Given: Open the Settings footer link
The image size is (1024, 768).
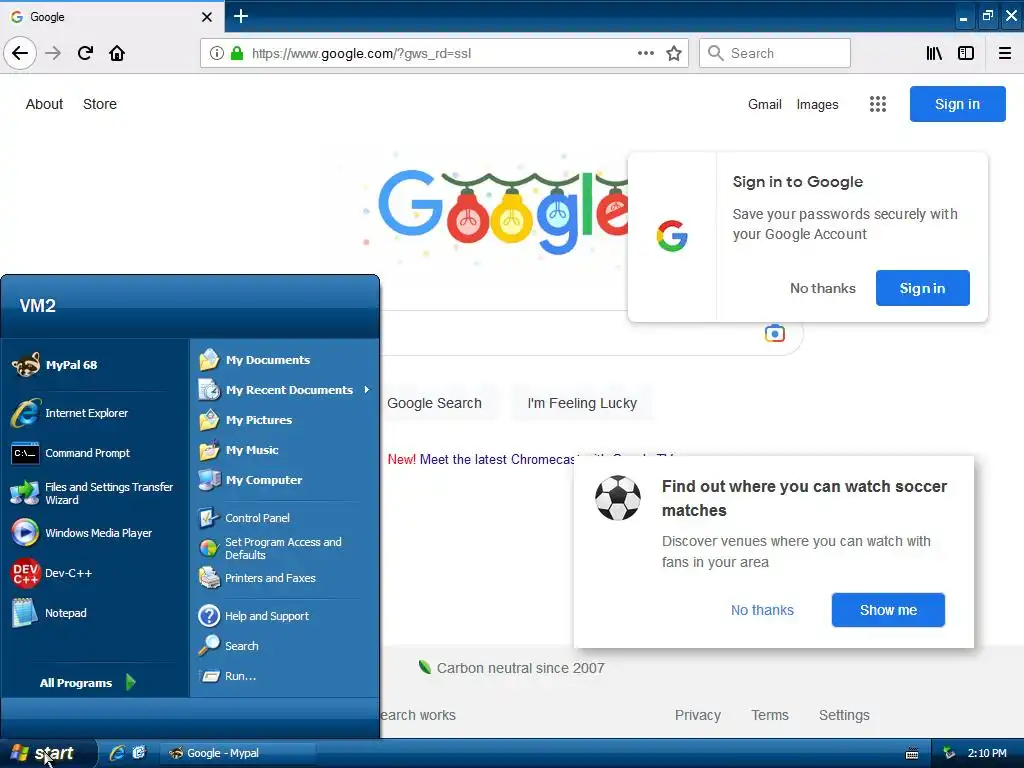Looking at the screenshot, I should 844,715.
